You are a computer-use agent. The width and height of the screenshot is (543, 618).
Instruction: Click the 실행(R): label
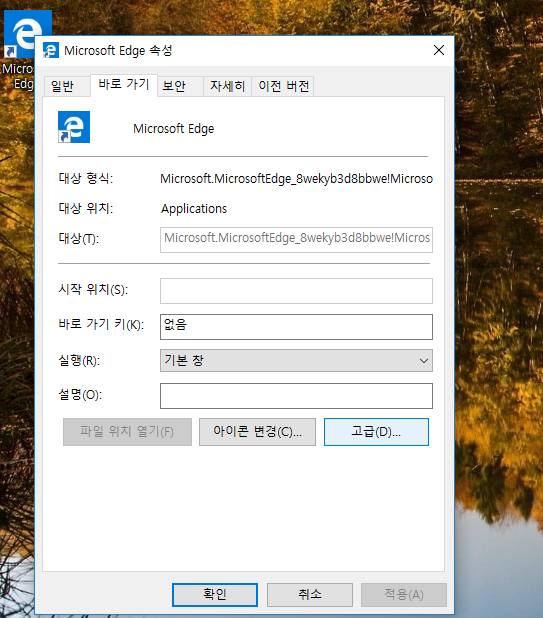click(x=79, y=360)
